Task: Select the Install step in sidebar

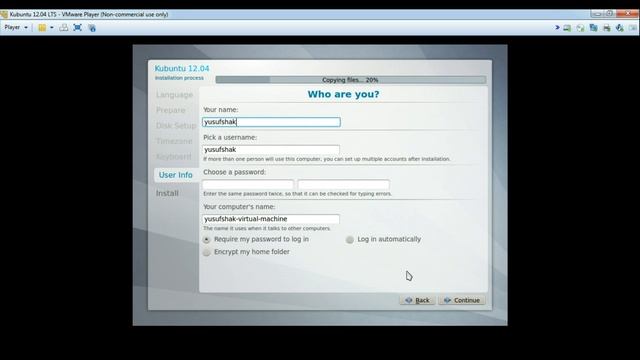Action: [x=167, y=193]
